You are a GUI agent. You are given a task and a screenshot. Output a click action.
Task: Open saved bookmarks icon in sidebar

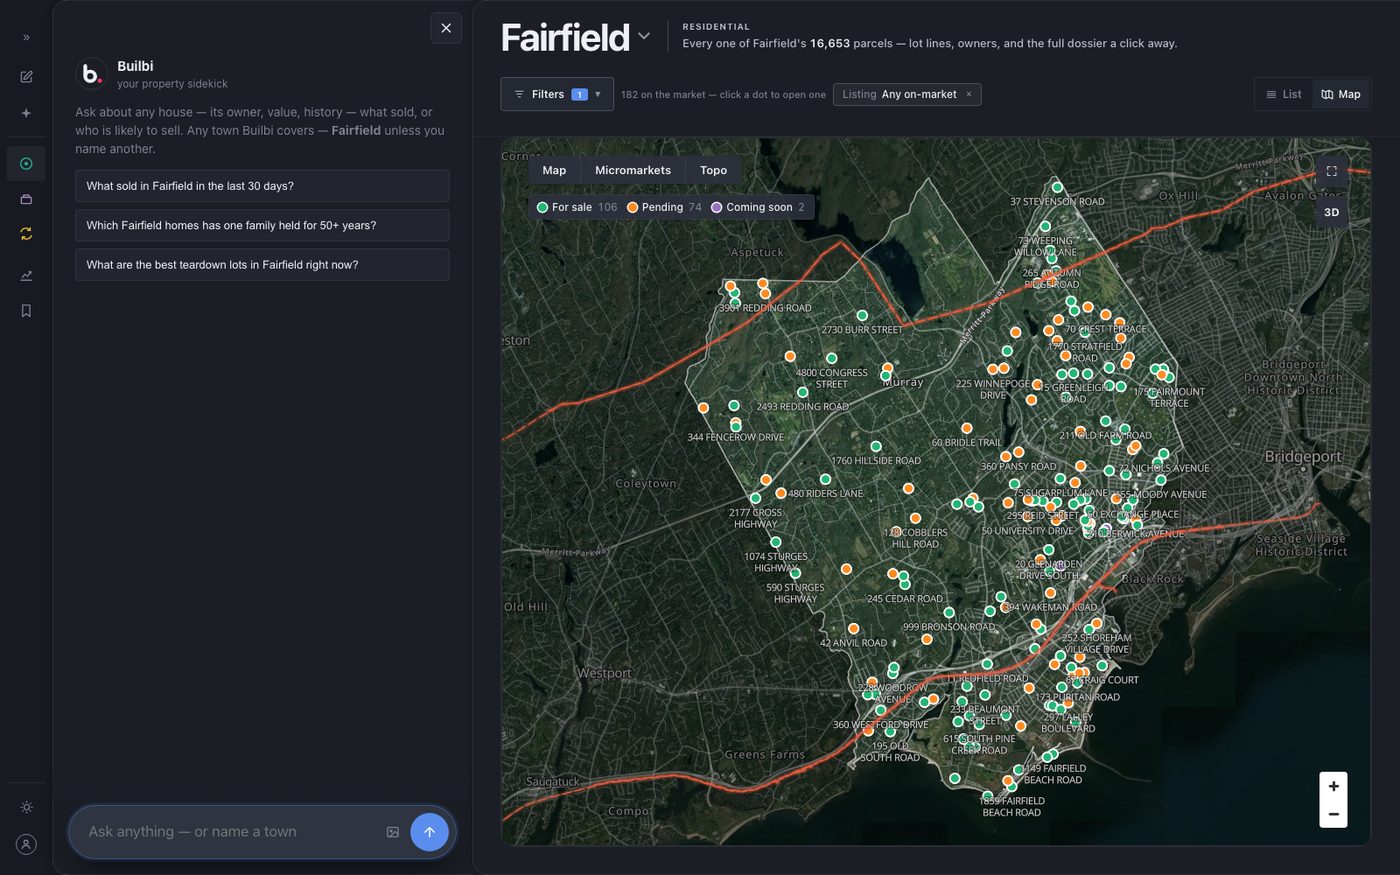click(26, 311)
